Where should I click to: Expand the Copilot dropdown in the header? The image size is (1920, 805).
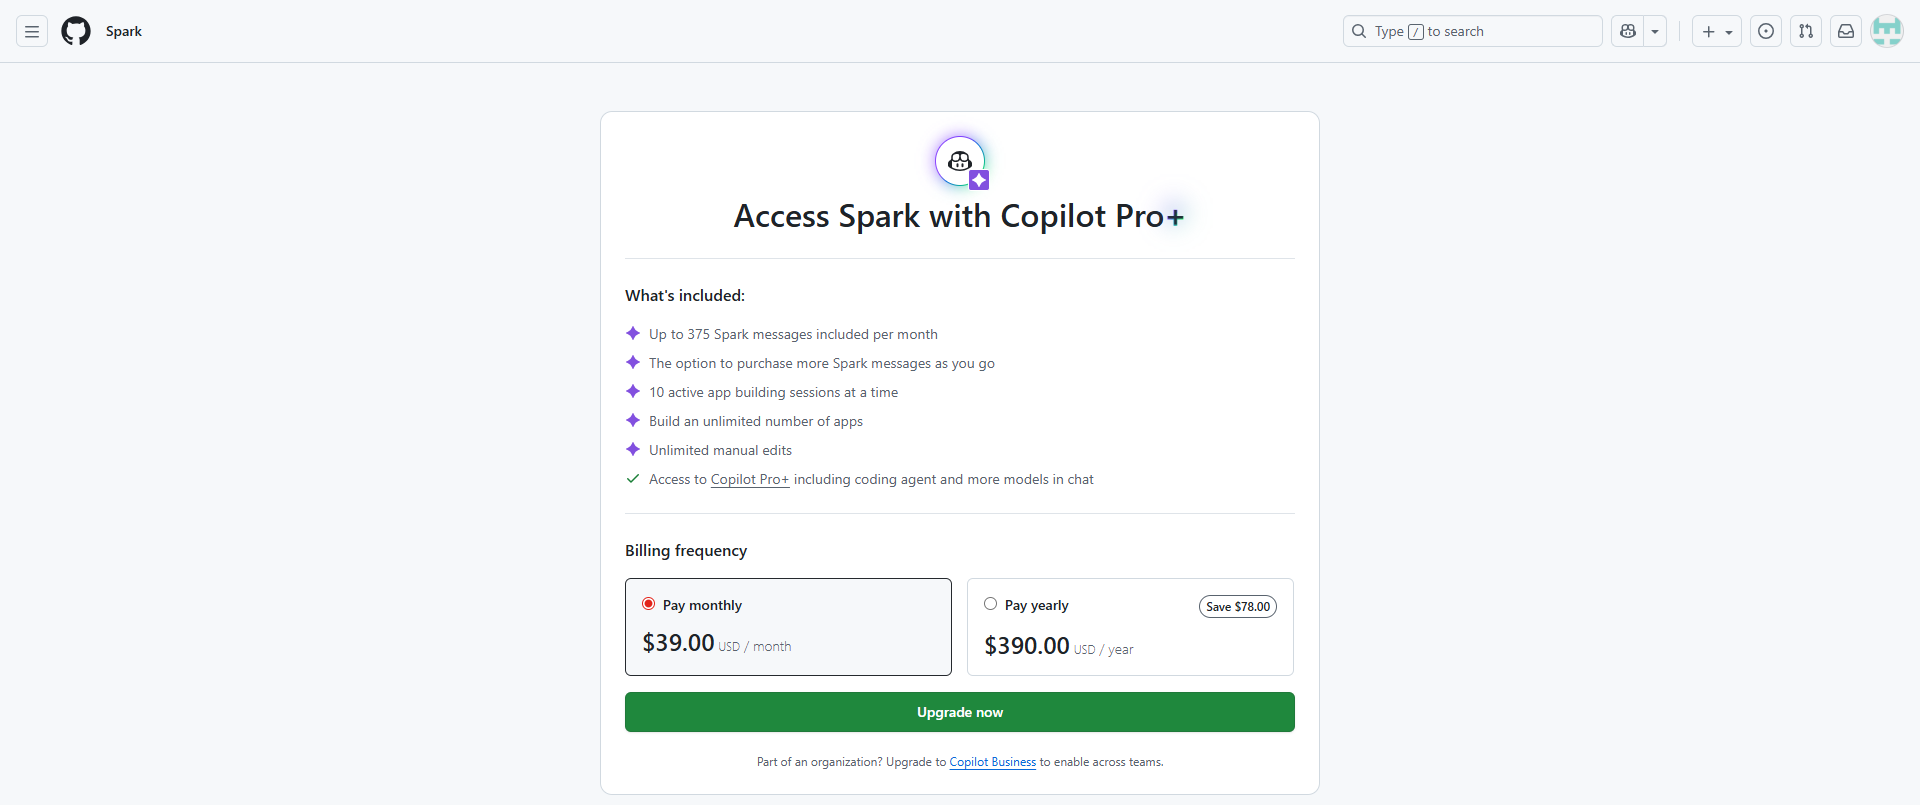1656,31
